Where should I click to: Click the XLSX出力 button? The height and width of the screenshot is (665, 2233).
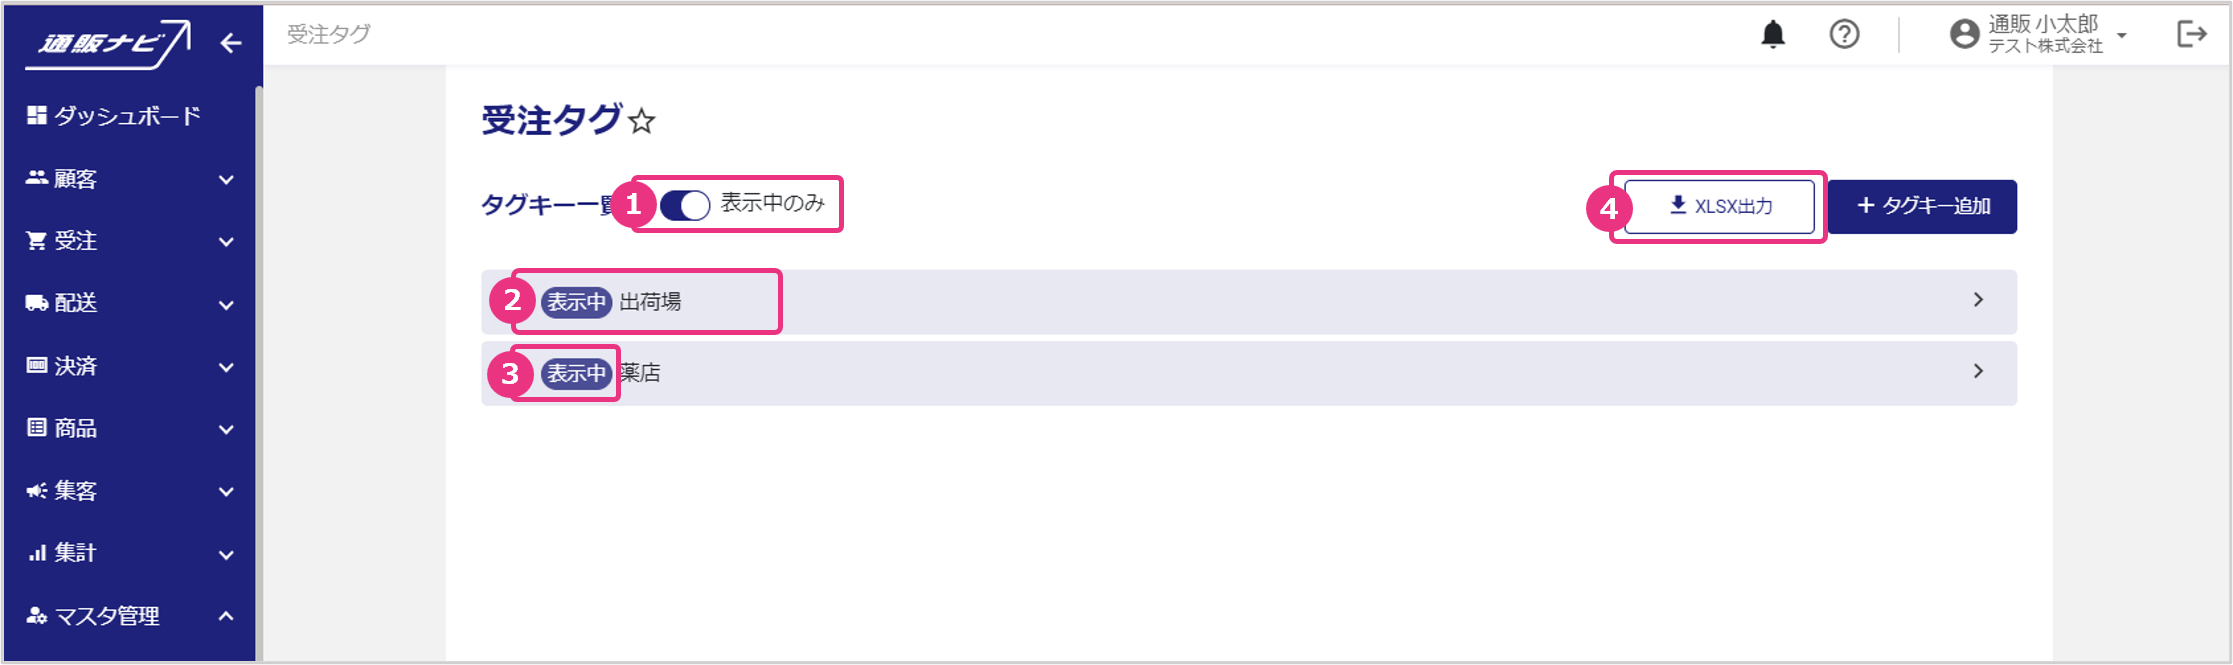(x=1719, y=206)
